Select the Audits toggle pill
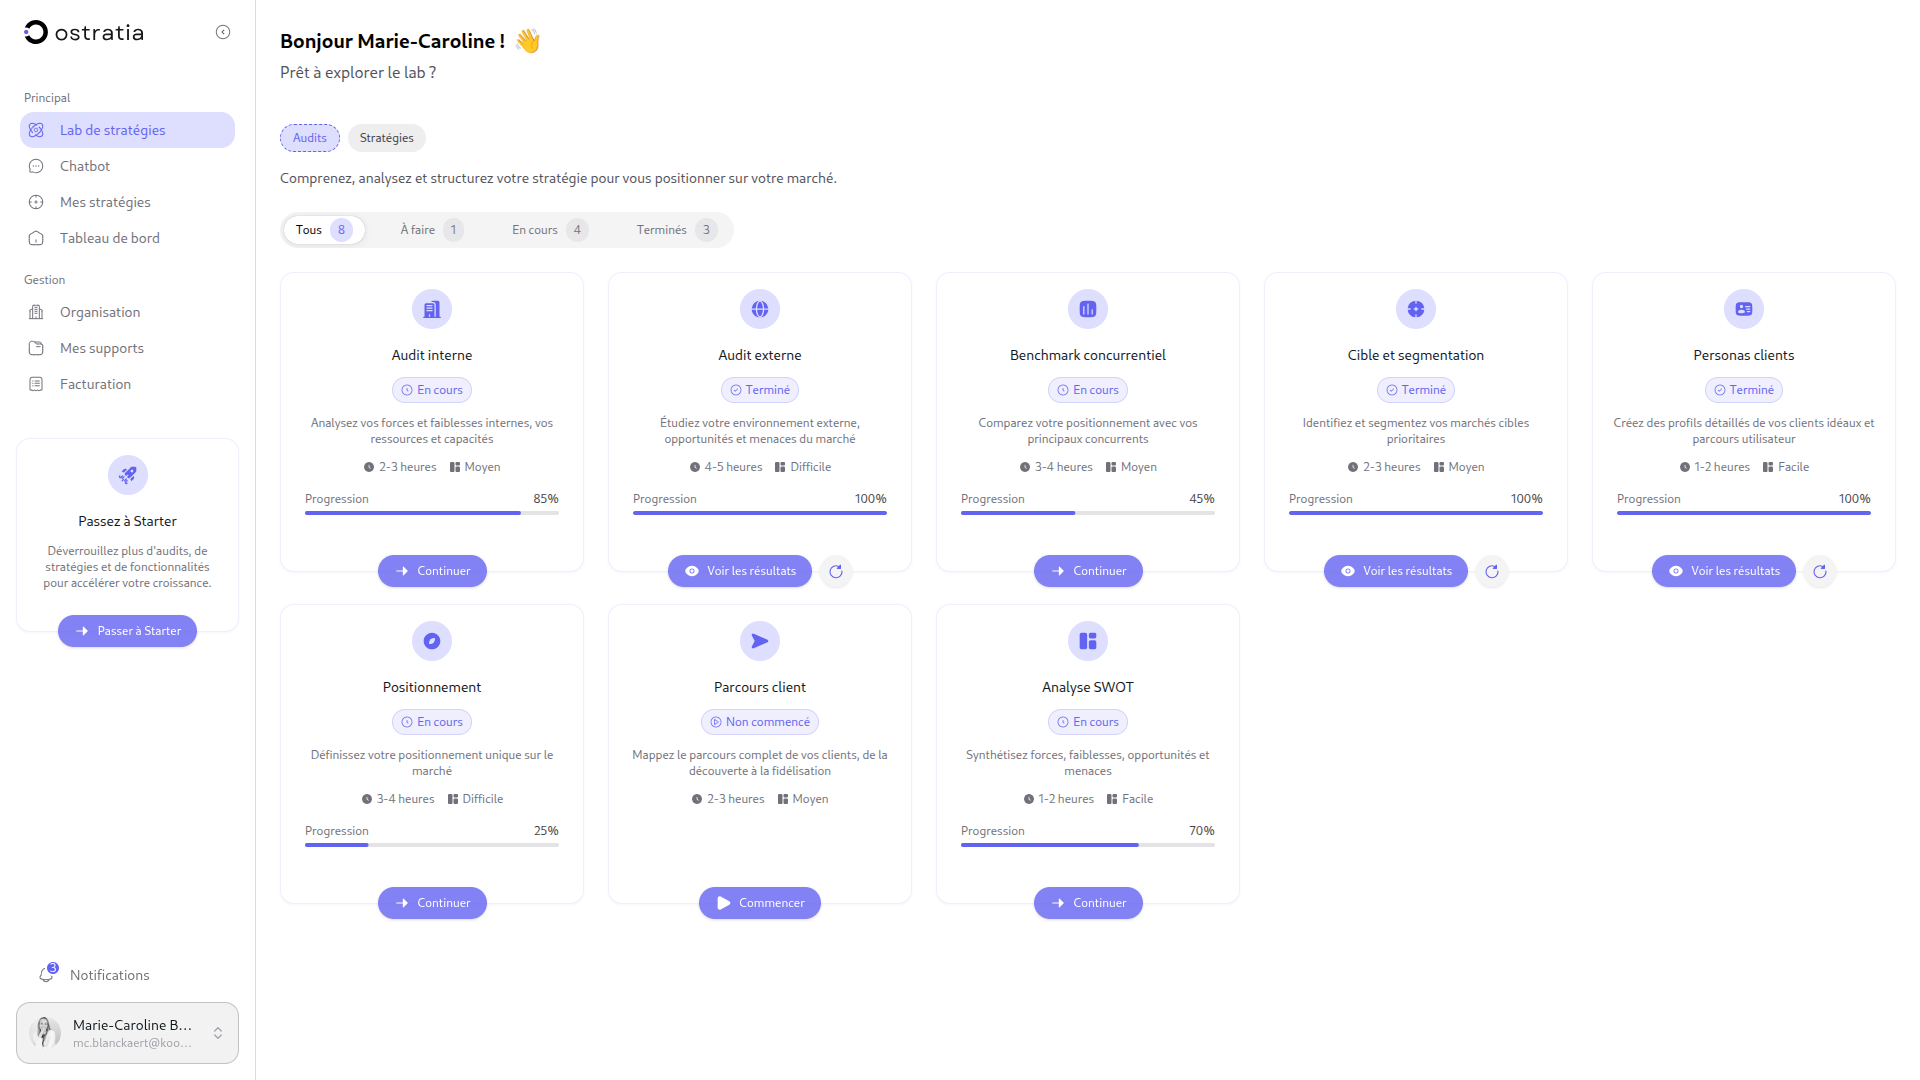This screenshot has height=1080, width=1920. coord(310,138)
